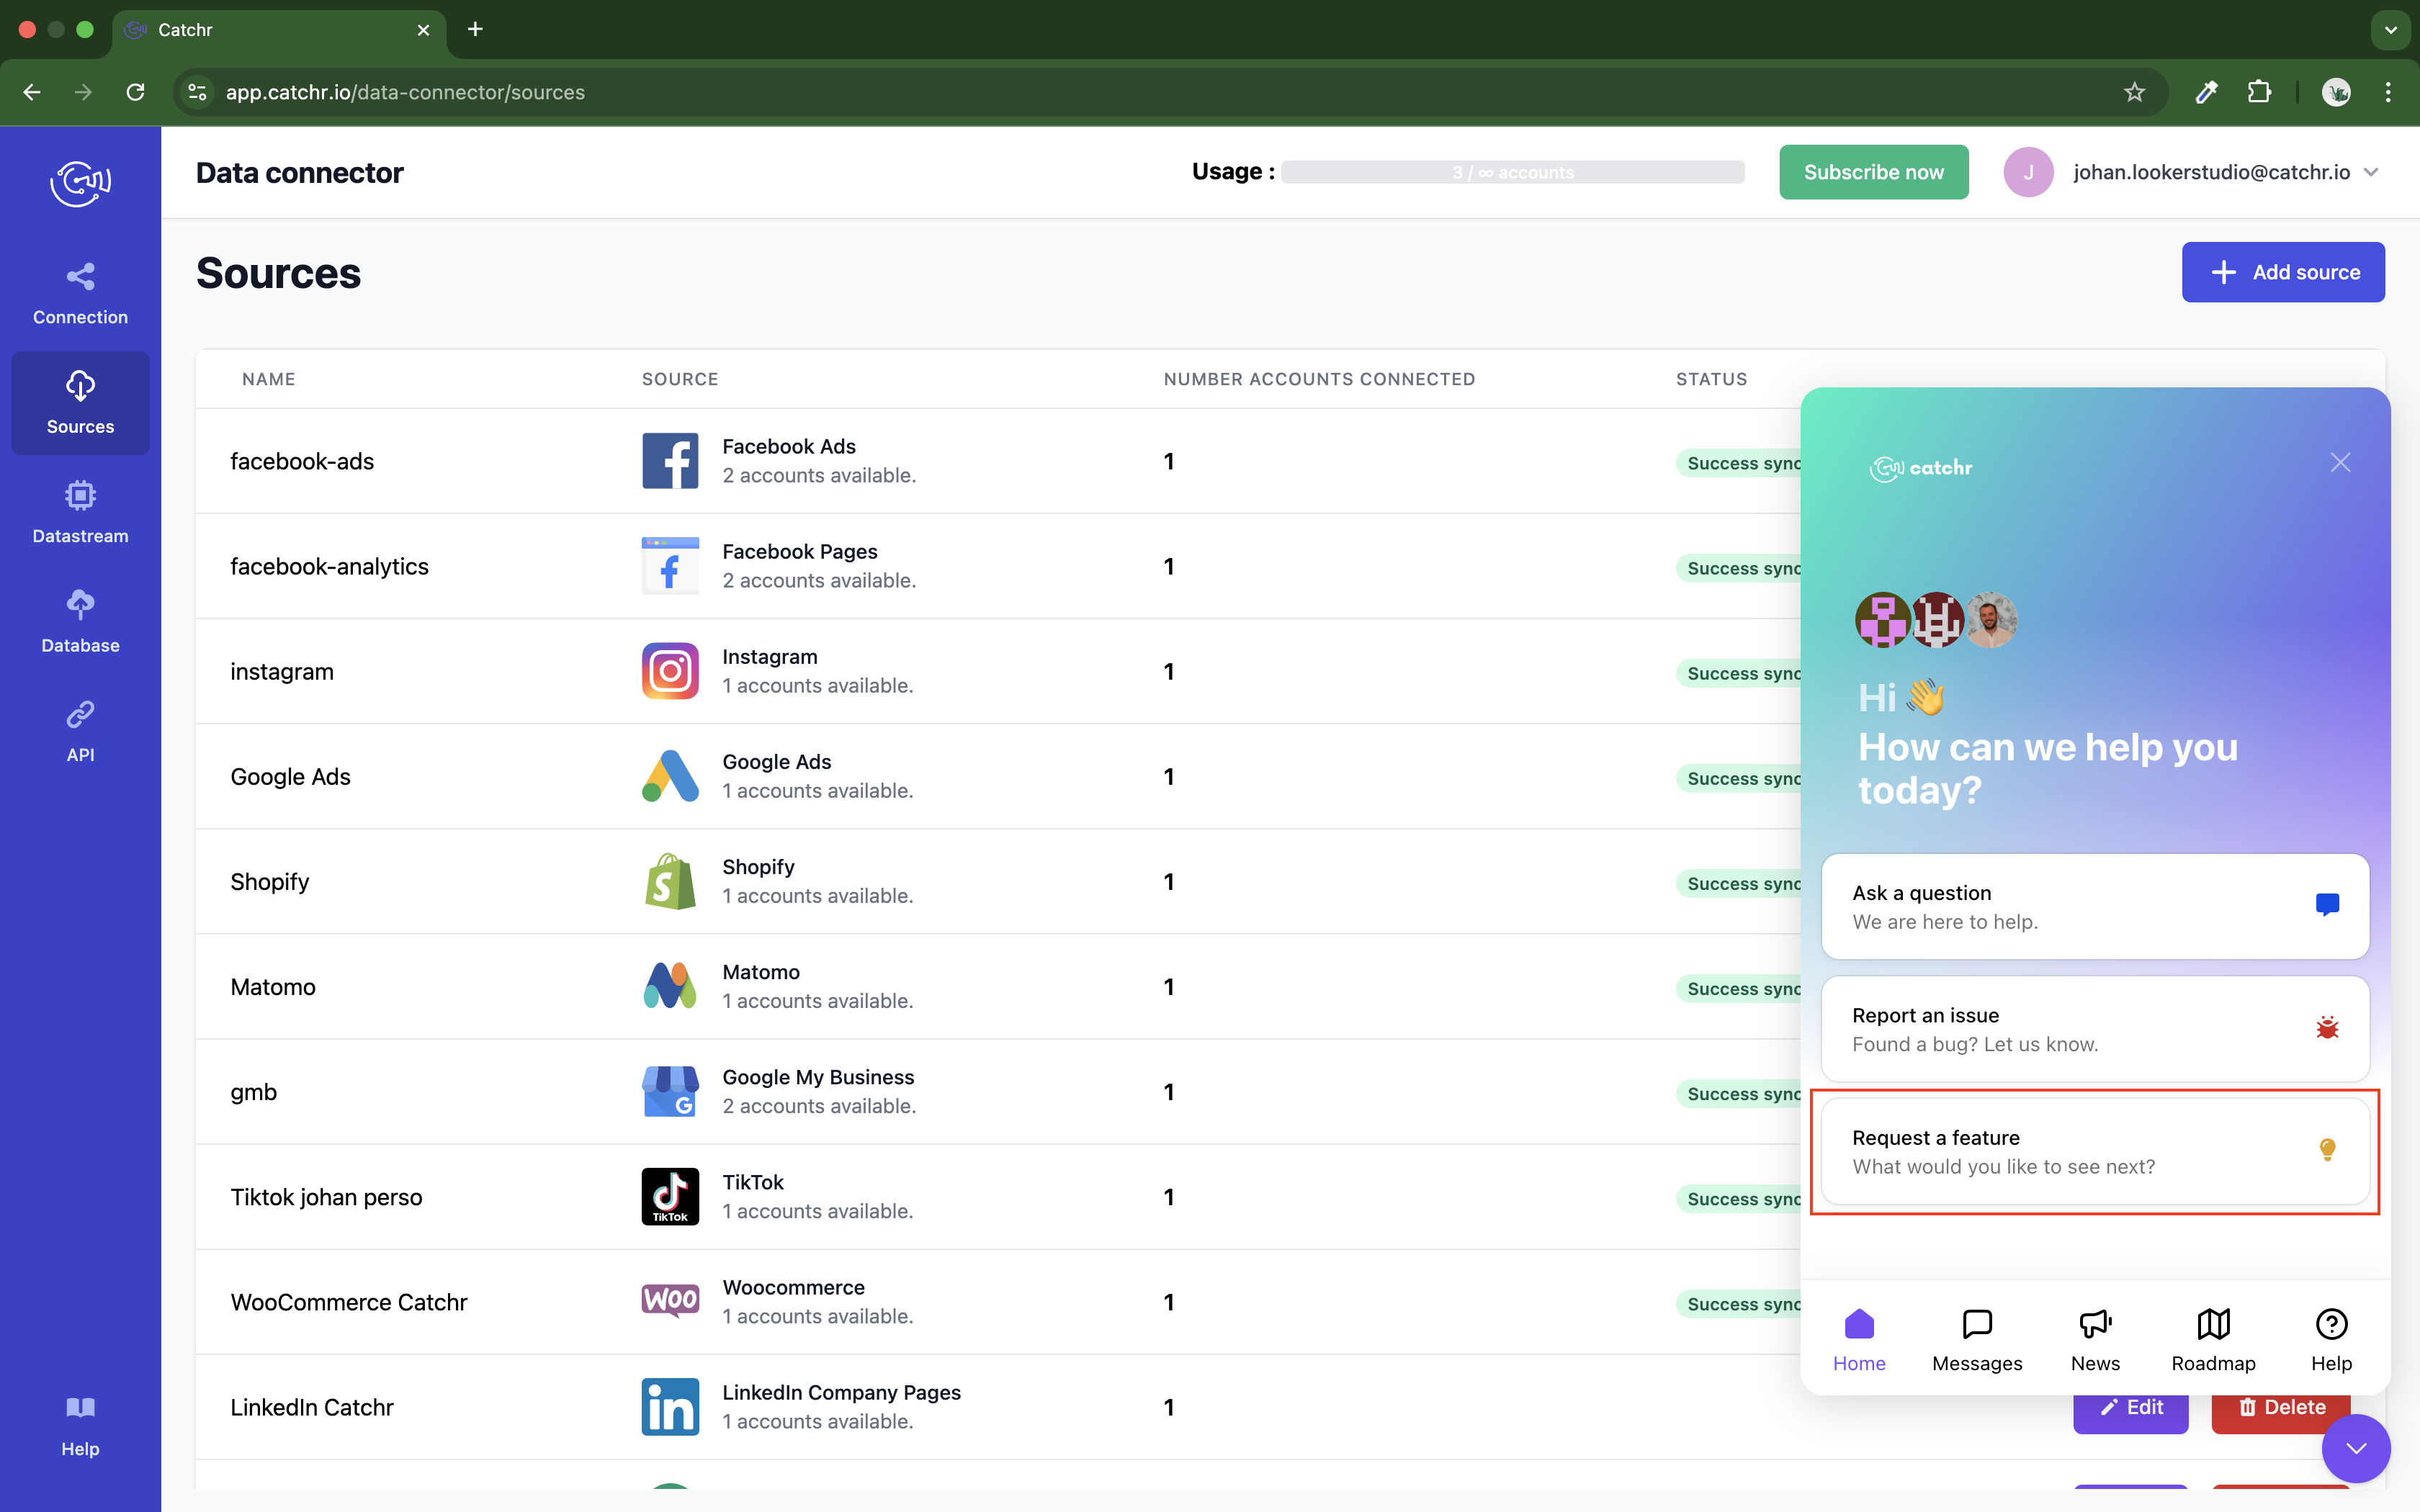
Task: Open Database in sidebar
Action: (80, 622)
